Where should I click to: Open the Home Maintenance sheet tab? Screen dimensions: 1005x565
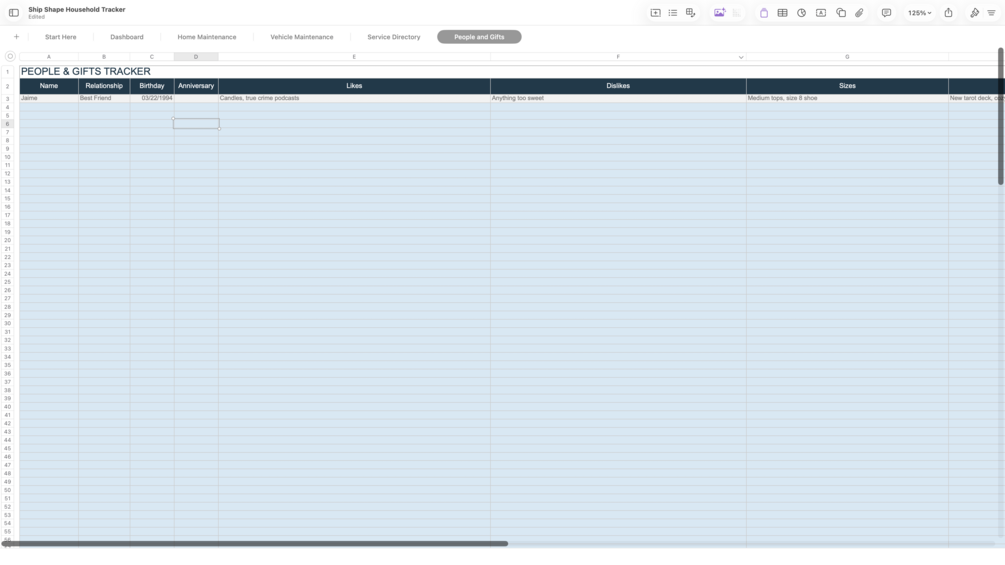pos(206,37)
